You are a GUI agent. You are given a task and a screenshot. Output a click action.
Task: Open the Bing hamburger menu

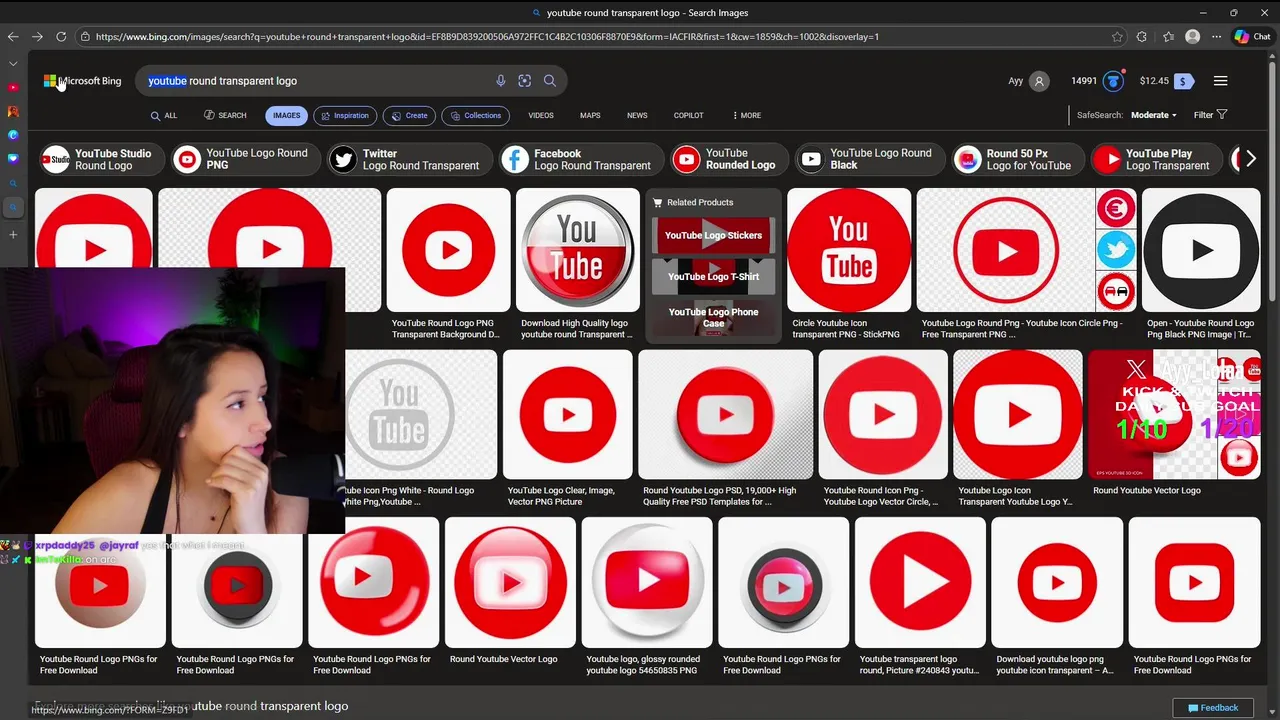tap(1220, 81)
